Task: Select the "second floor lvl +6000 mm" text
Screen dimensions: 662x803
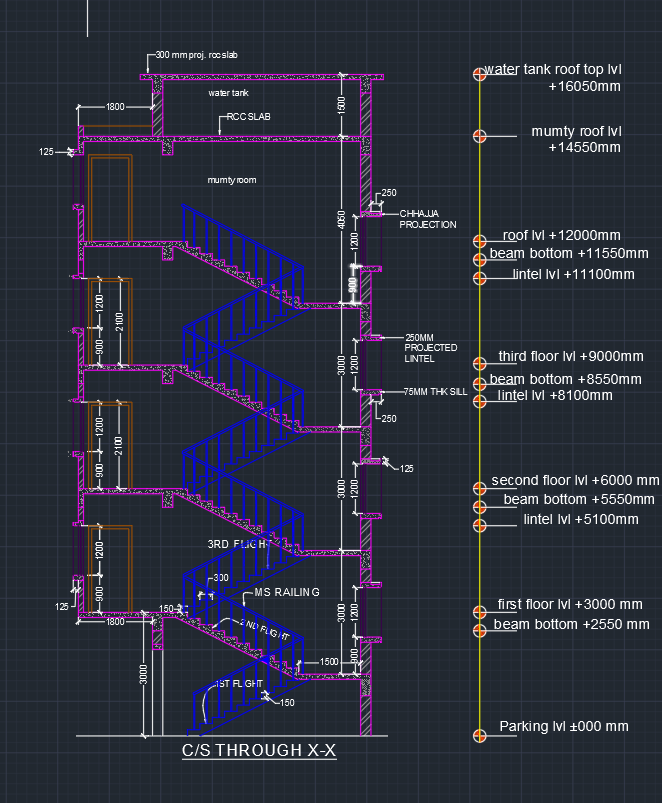Action: coord(575,480)
